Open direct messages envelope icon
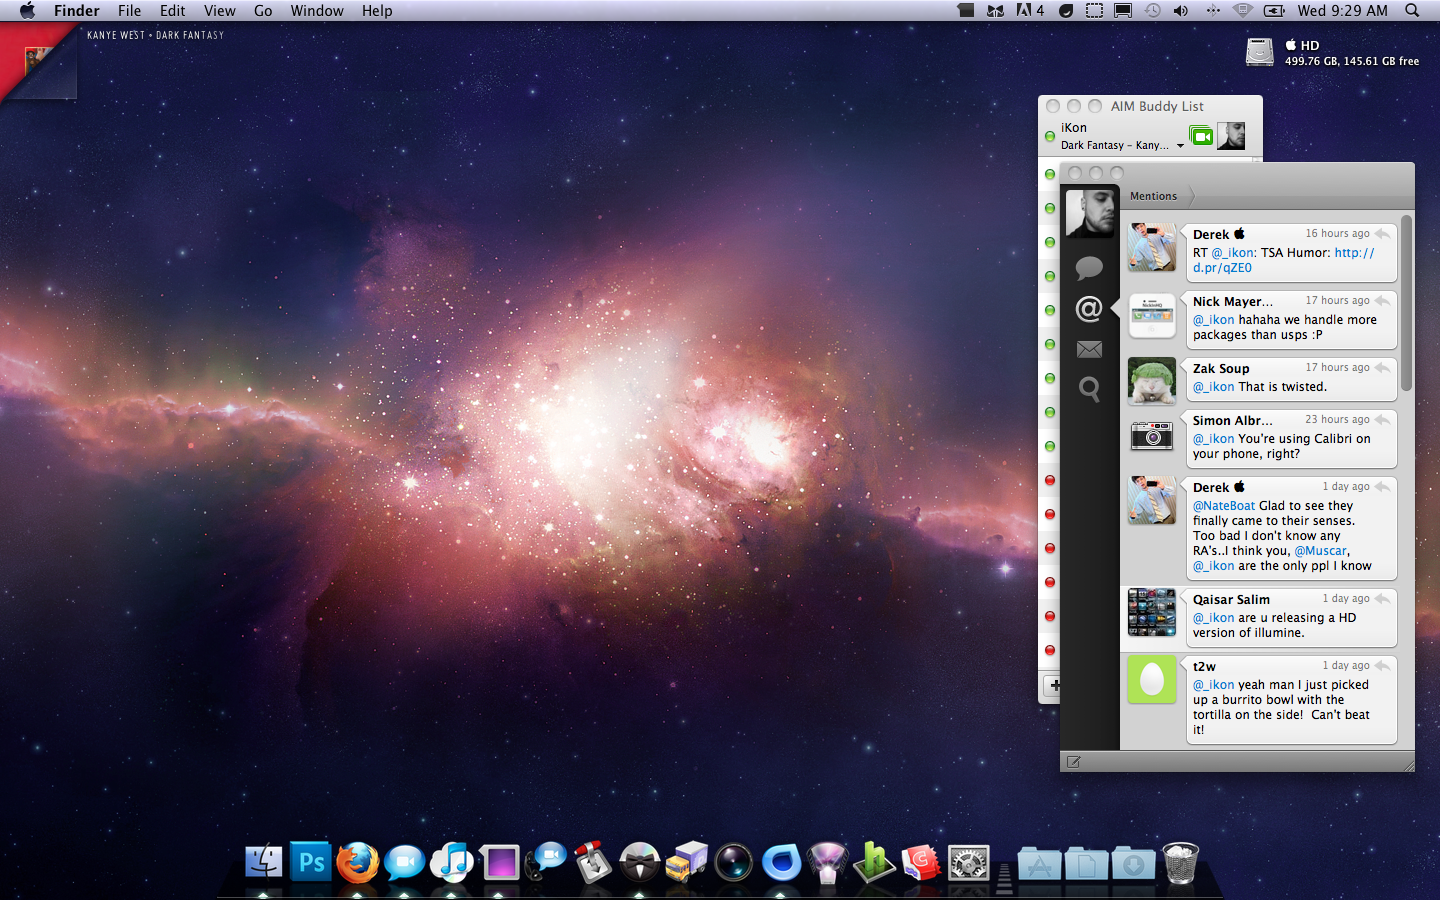 pos(1089,349)
